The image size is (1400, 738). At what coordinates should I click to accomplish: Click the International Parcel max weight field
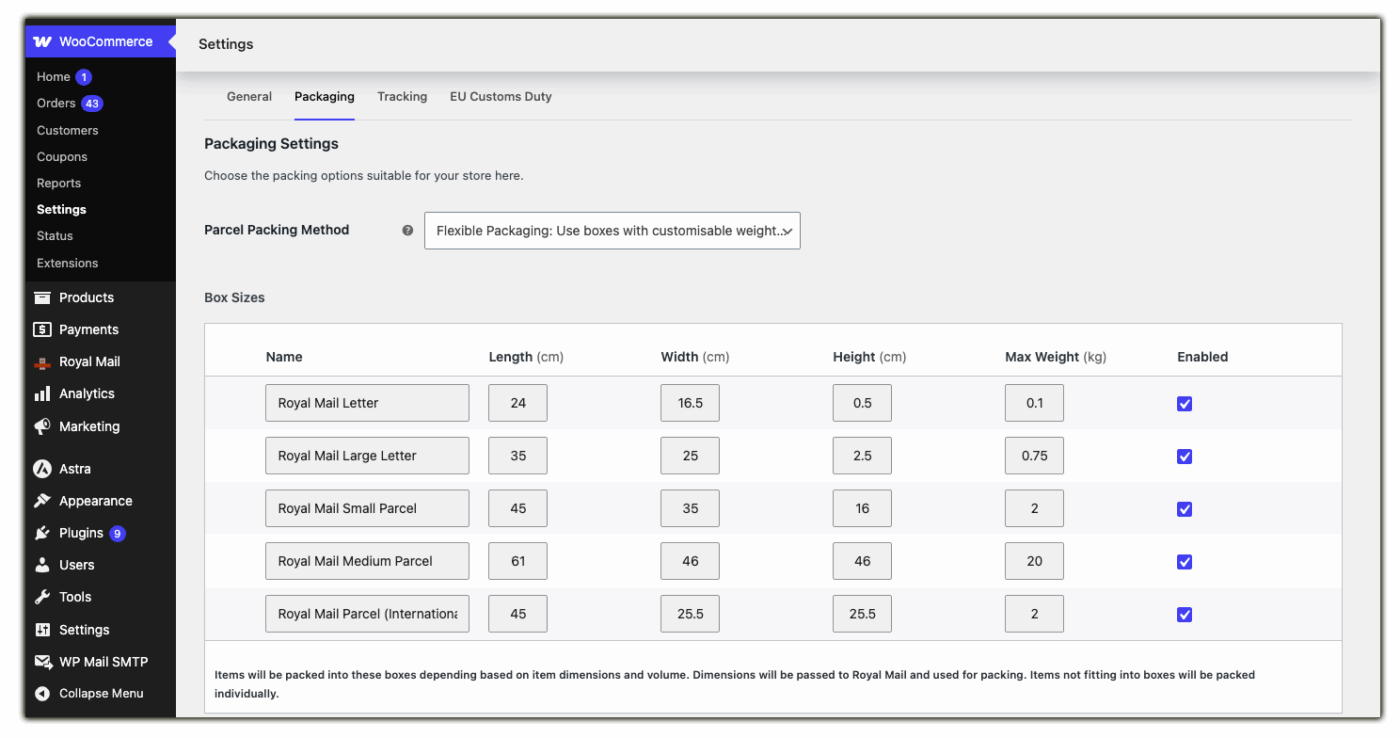(1034, 614)
